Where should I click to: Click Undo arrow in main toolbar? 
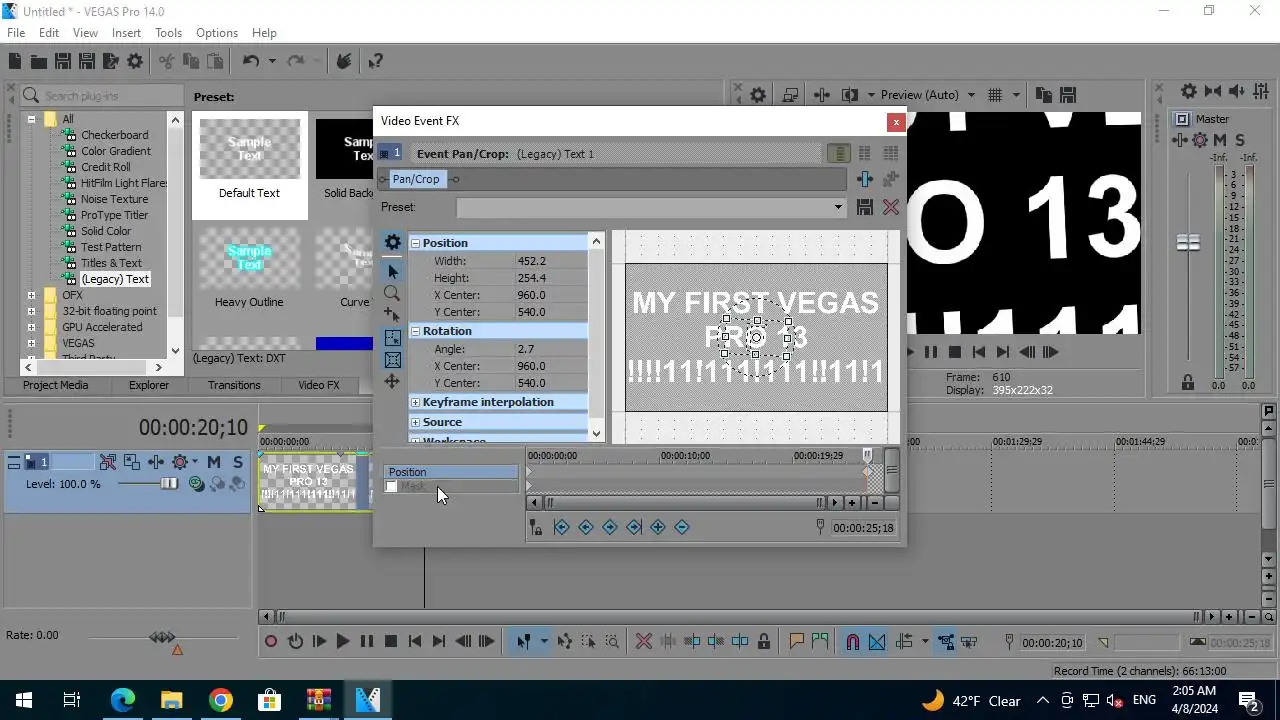coord(251,62)
